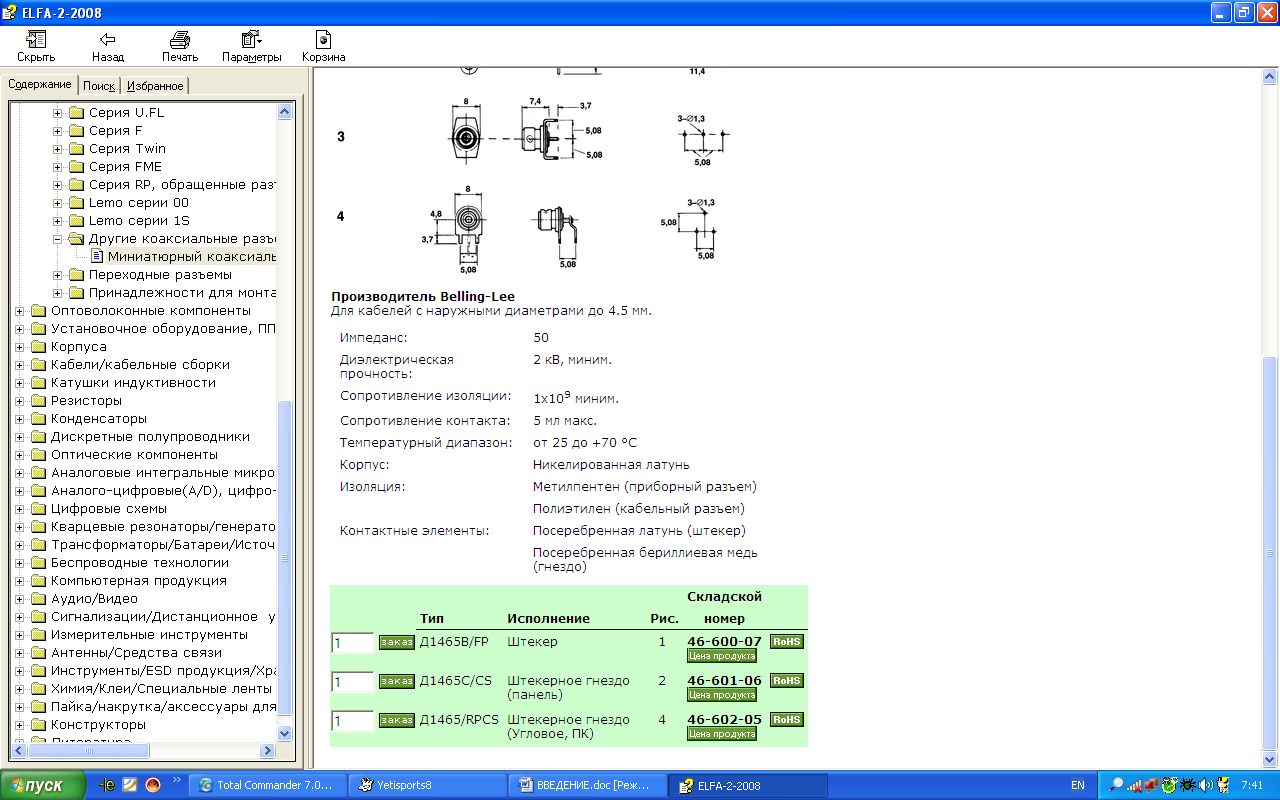Image resolution: width=1280 pixels, height=800 pixels.
Task: Switch to Yetisports8 in the taskbar
Action: click(x=428, y=785)
